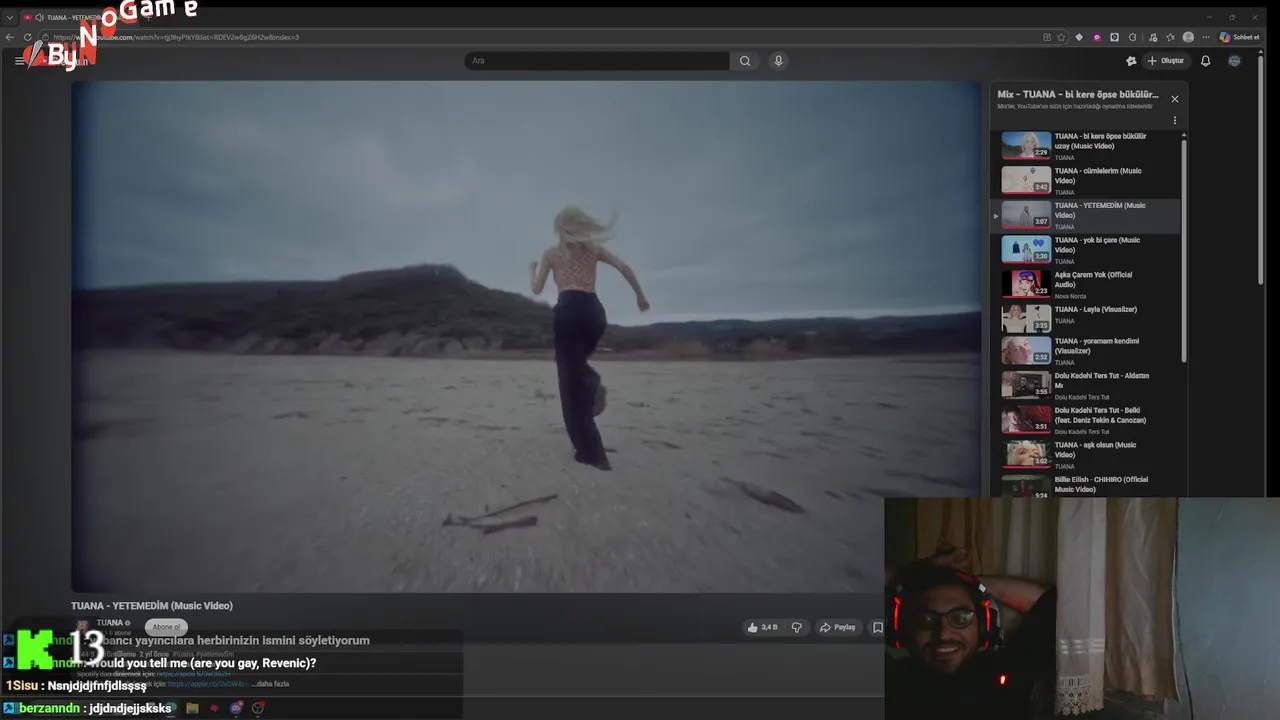The image size is (1280, 720).
Task: Play 'TUANA - Leyla (Visualizer)' item
Action: tap(1085, 318)
